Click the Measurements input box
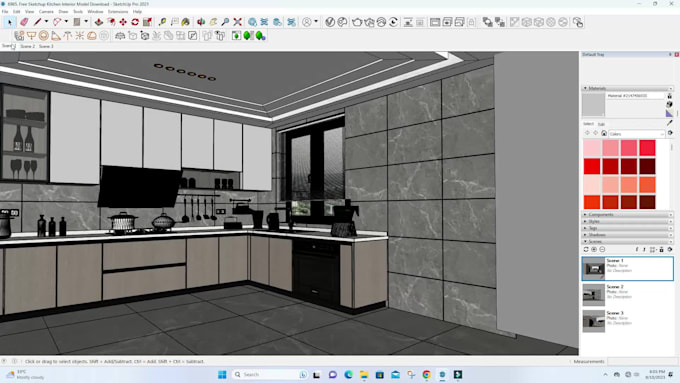 pyautogui.click(x=642, y=361)
